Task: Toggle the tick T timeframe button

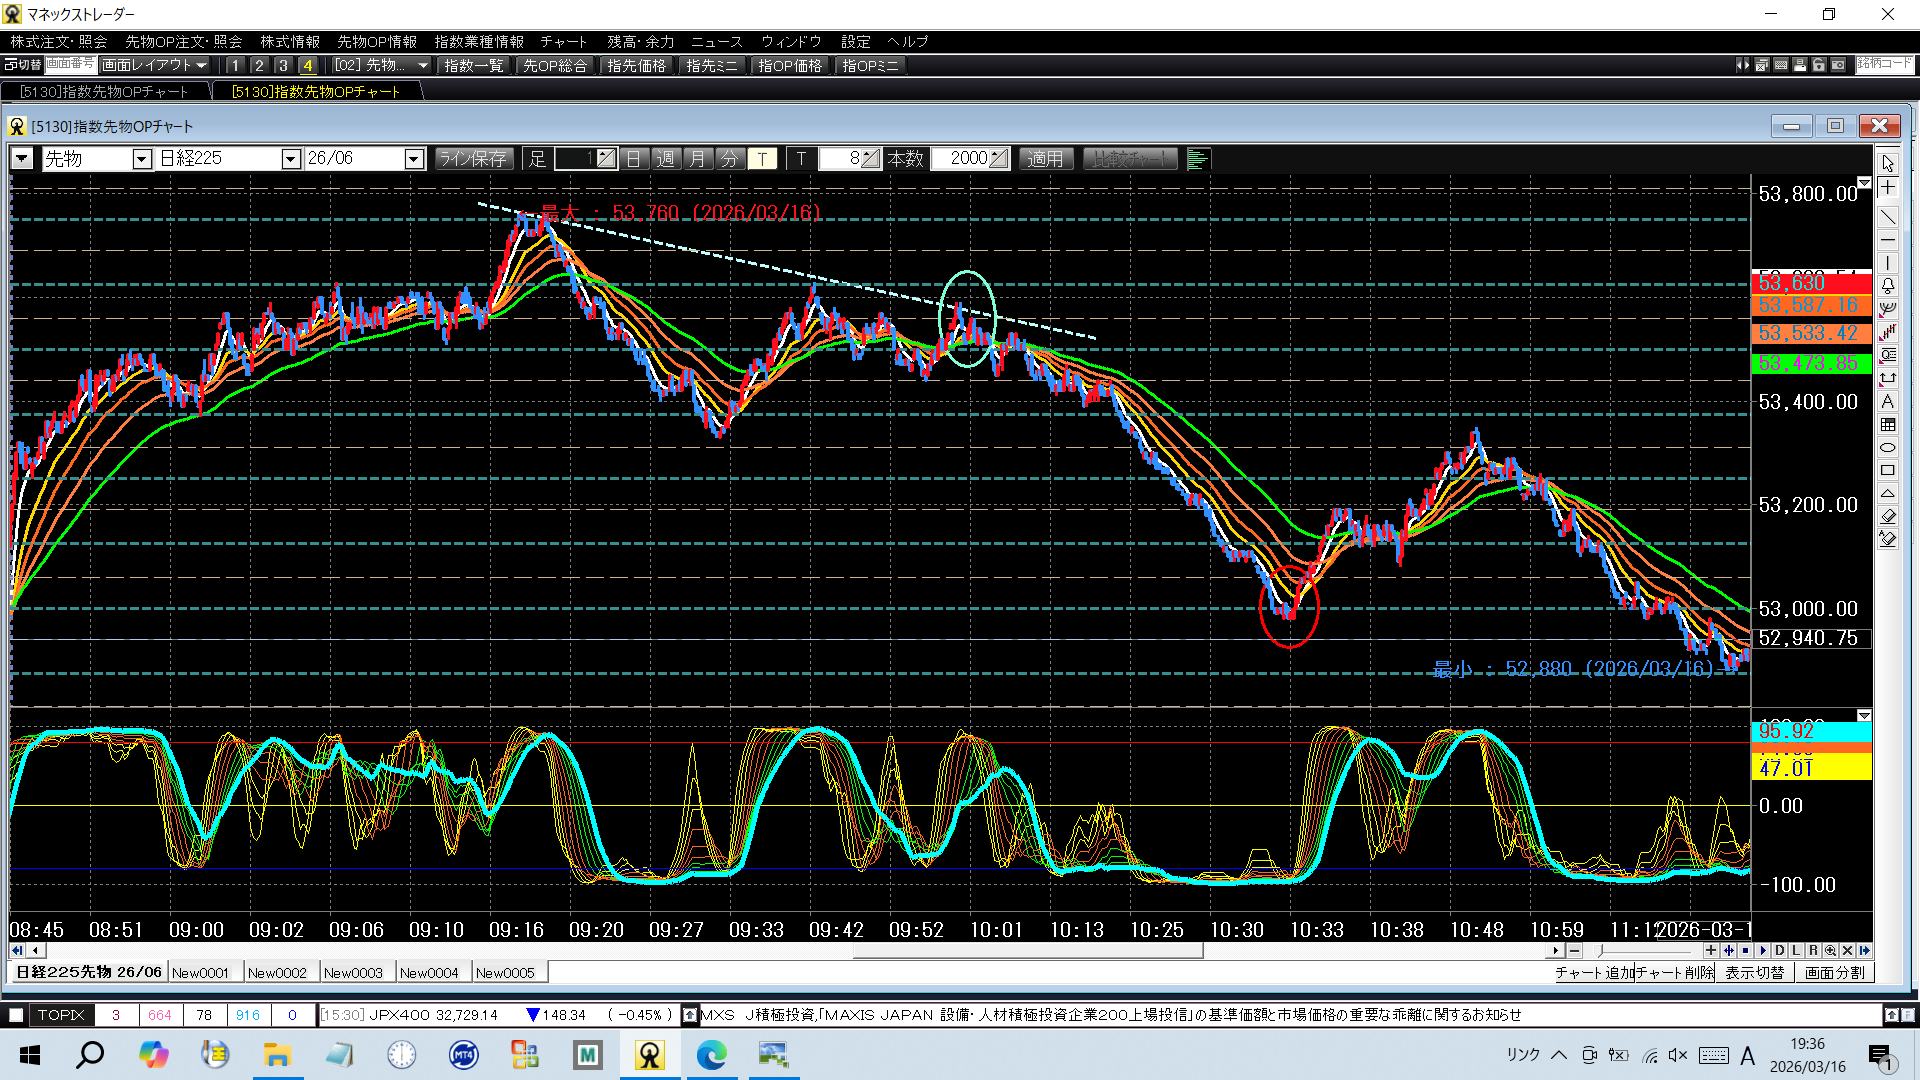Action: [762, 159]
